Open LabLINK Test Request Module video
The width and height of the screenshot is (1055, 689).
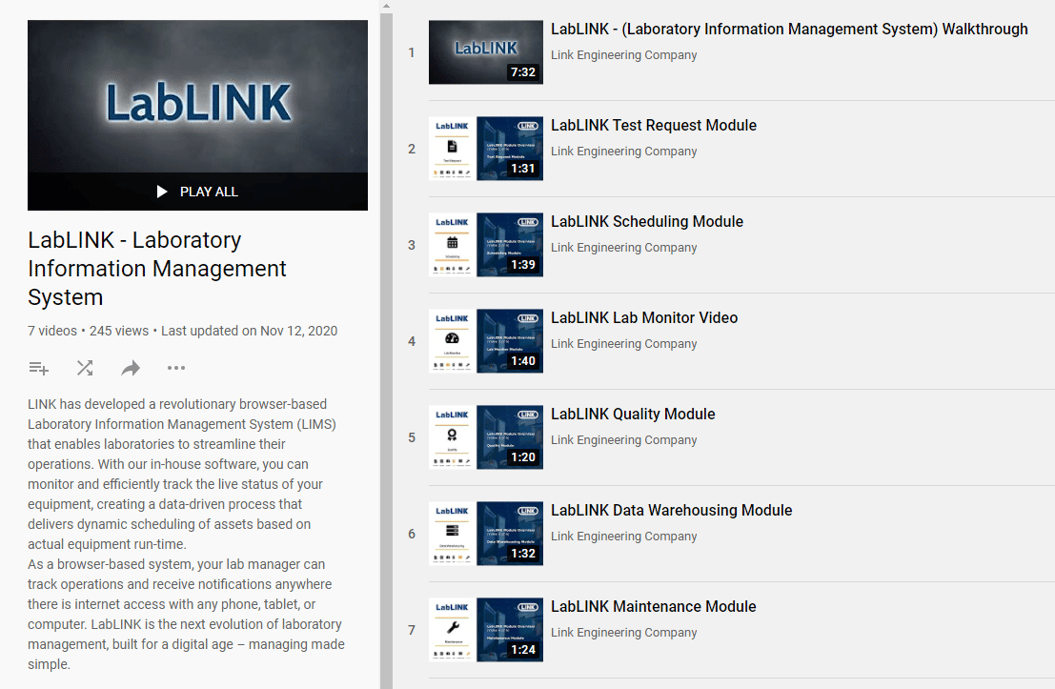tap(653, 125)
